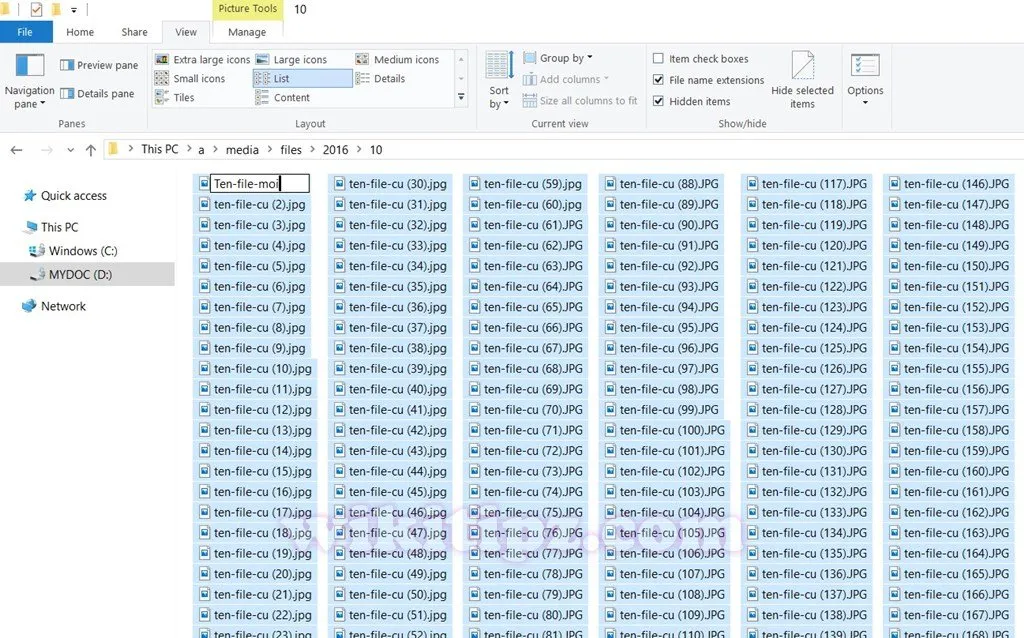Click image icon of ten-file-cu (130).JPG
1024x638 pixels.
point(752,451)
